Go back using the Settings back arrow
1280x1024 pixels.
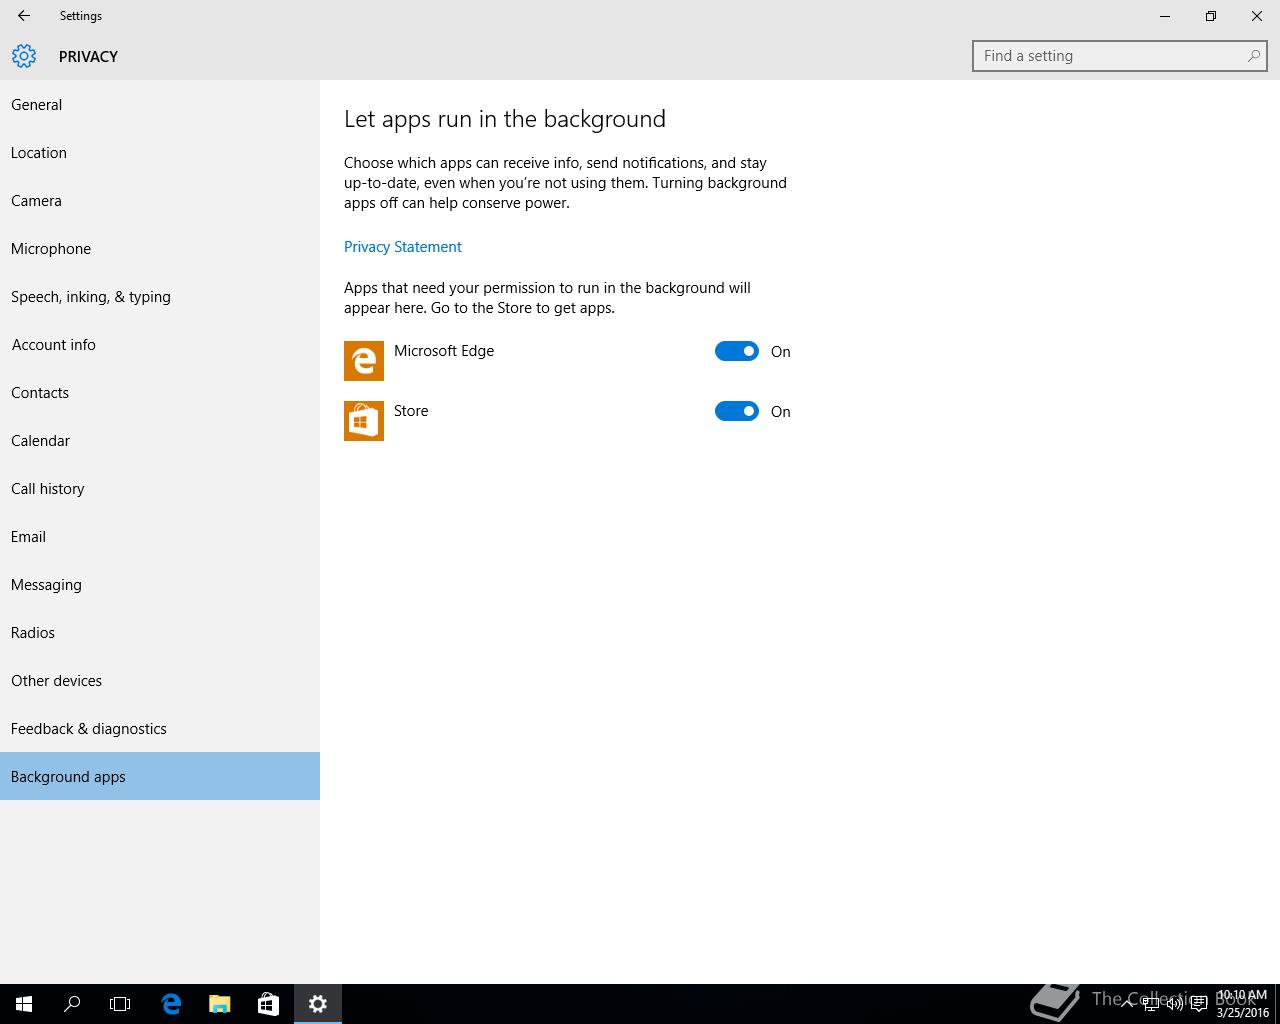(x=23, y=16)
